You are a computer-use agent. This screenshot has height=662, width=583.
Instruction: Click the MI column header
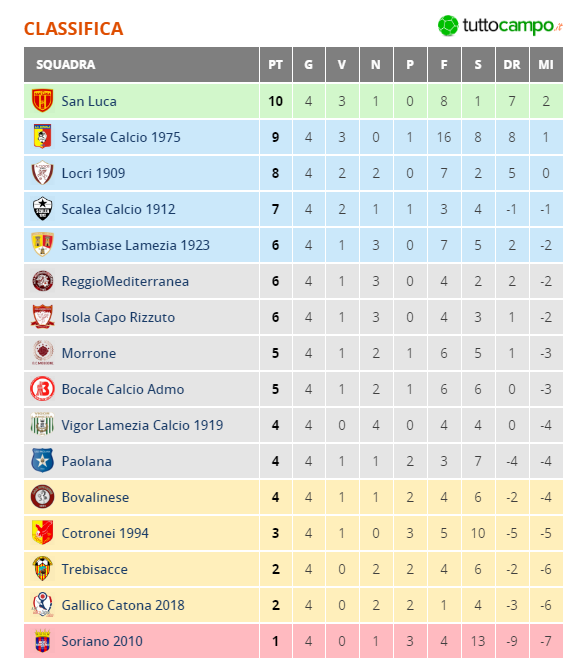pyautogui.click(x=546, y=65)
